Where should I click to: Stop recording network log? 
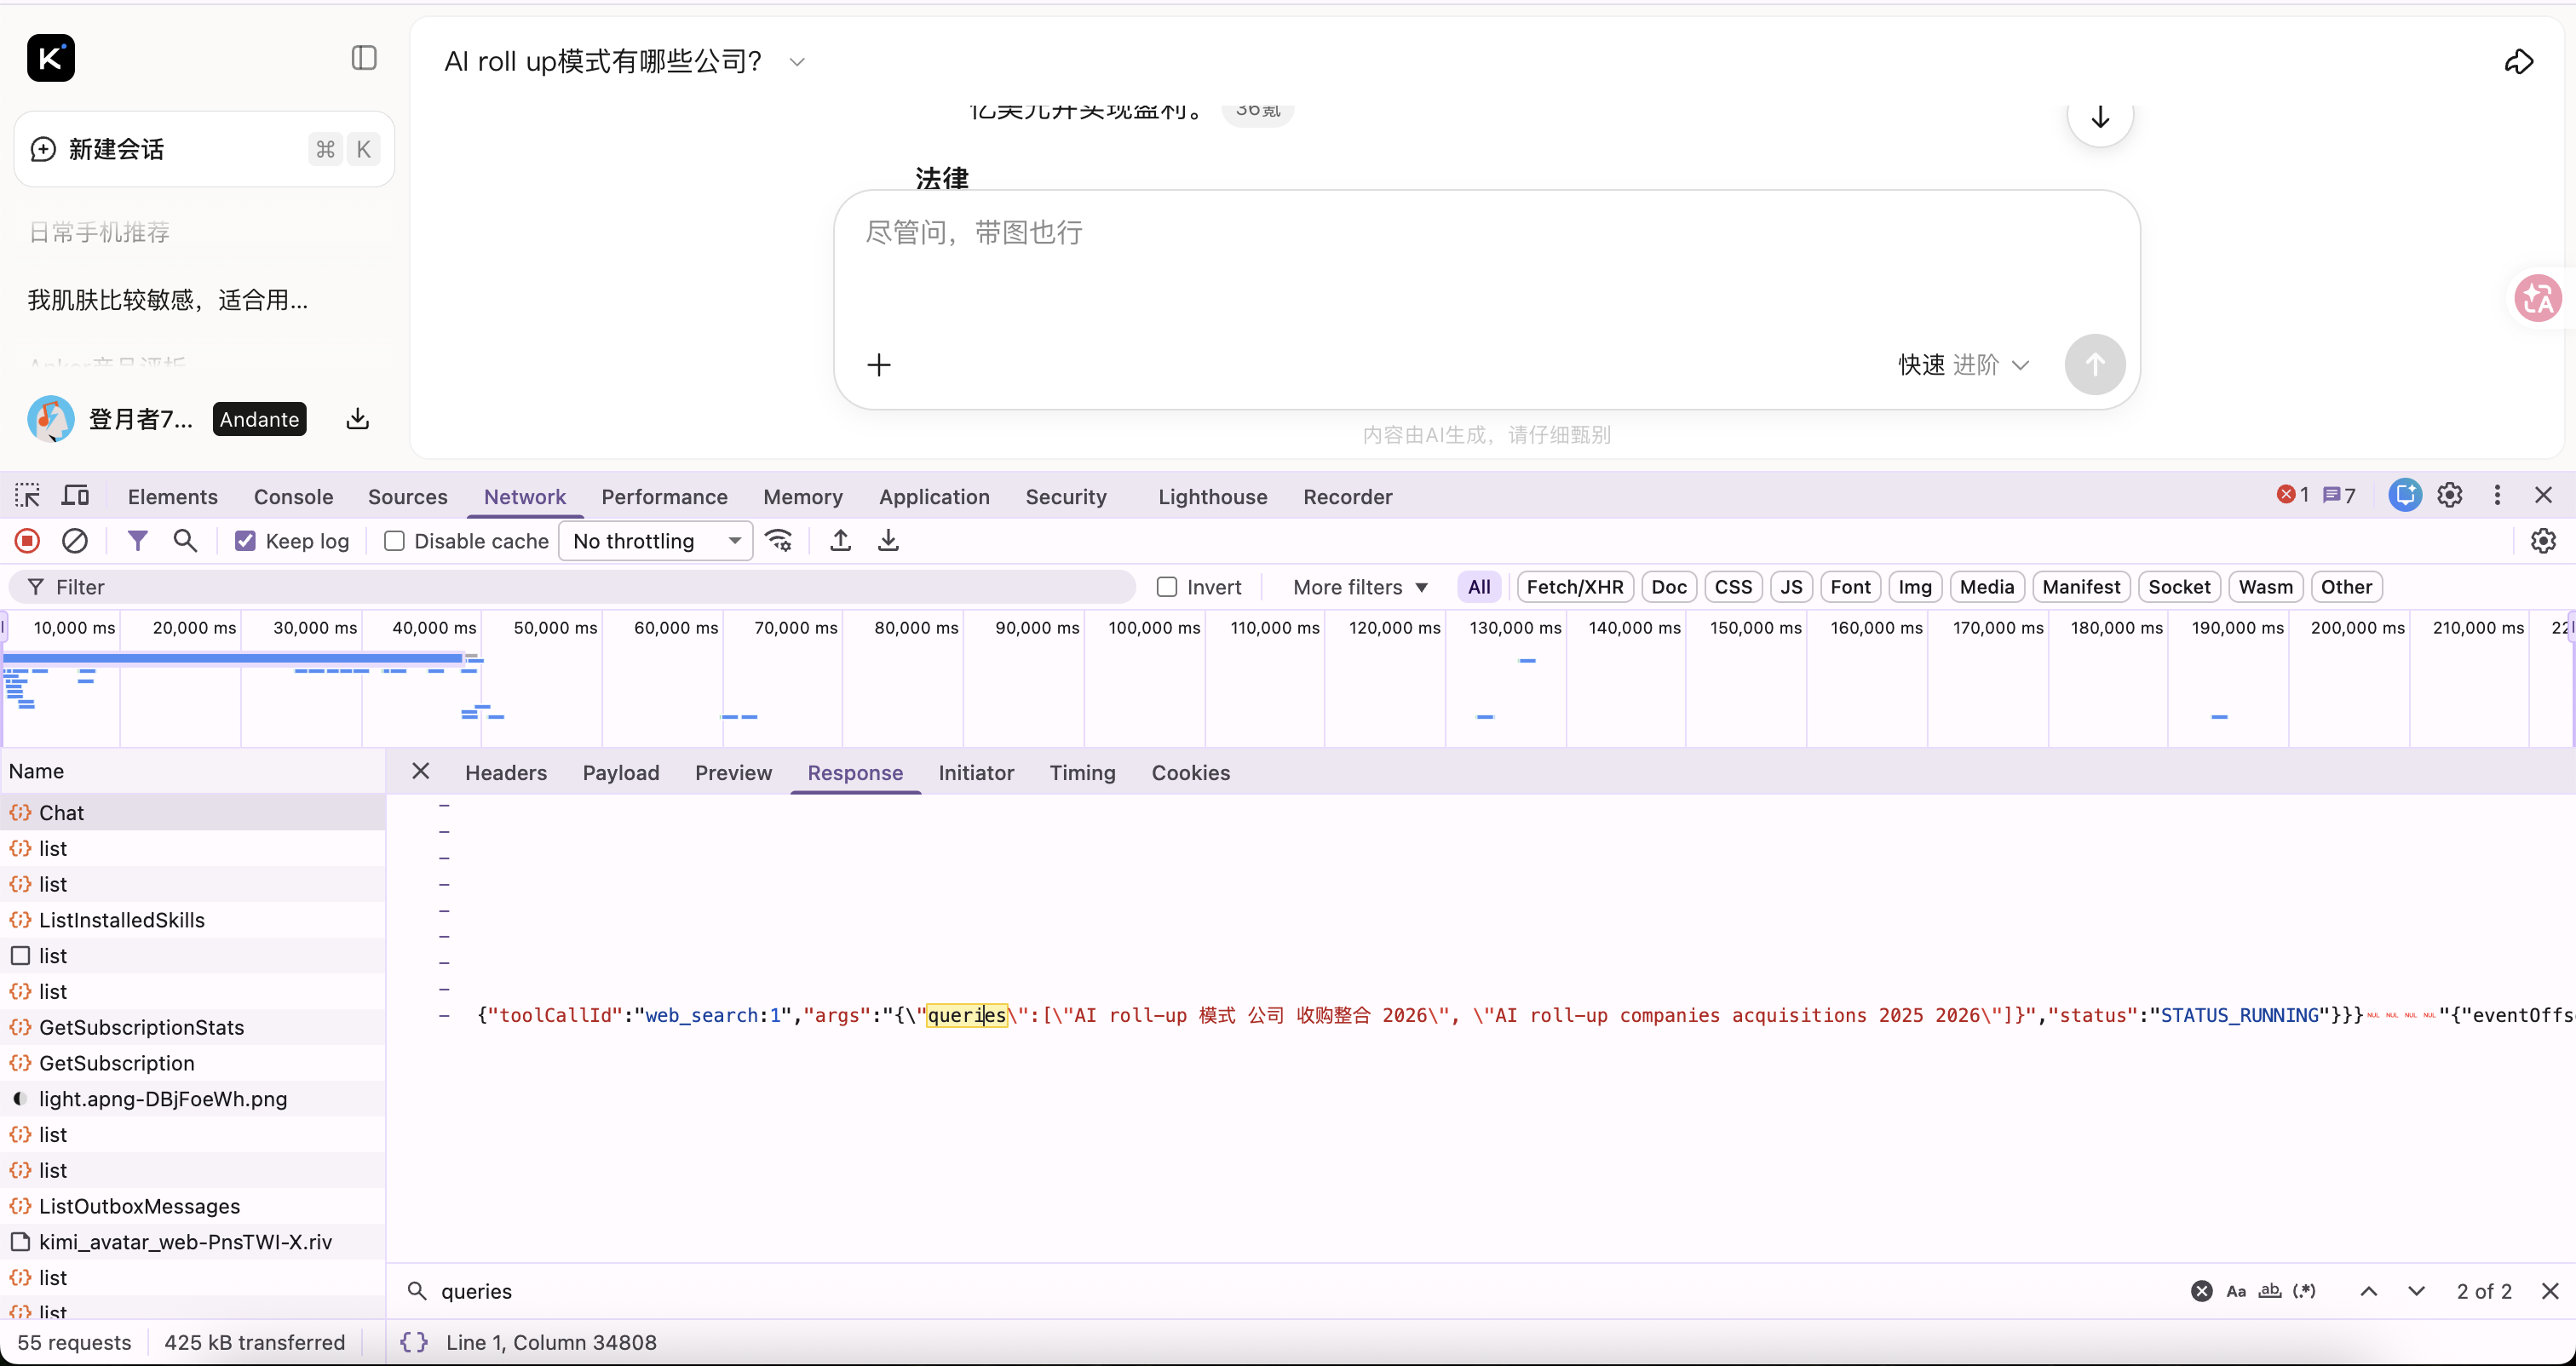27,541
